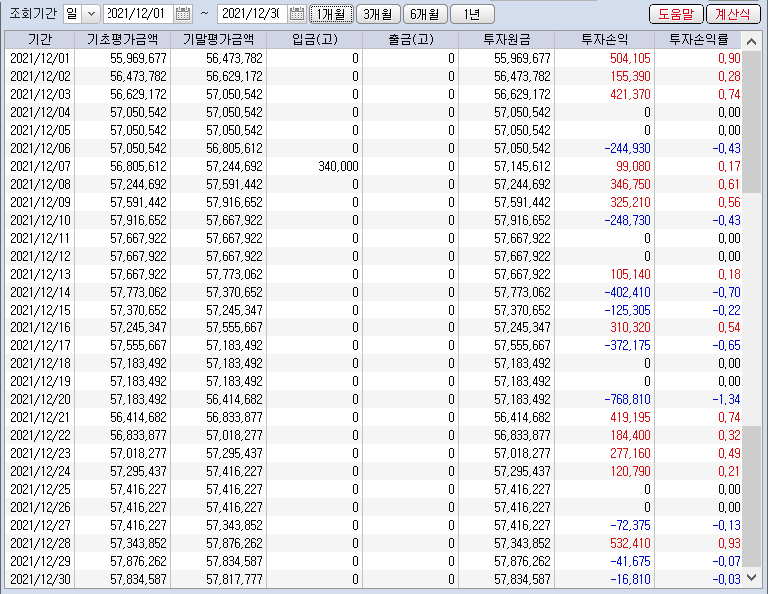Sort by the 기초평가금액 column header
Viewport: 769px width, 594px height.
pos(123,39)
